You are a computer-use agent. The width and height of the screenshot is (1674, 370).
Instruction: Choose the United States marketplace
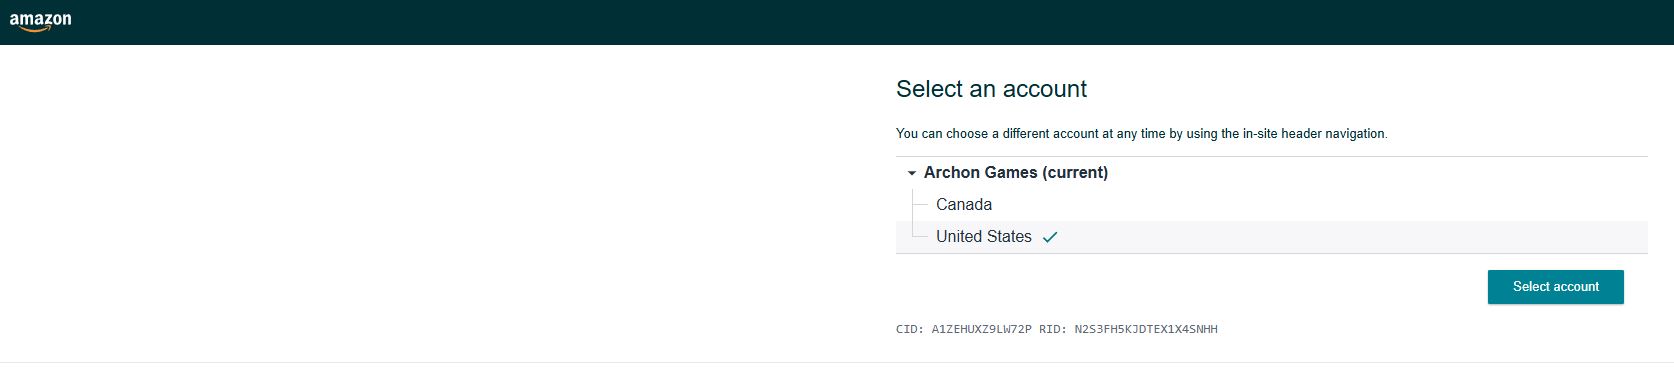tap(984, 236)
